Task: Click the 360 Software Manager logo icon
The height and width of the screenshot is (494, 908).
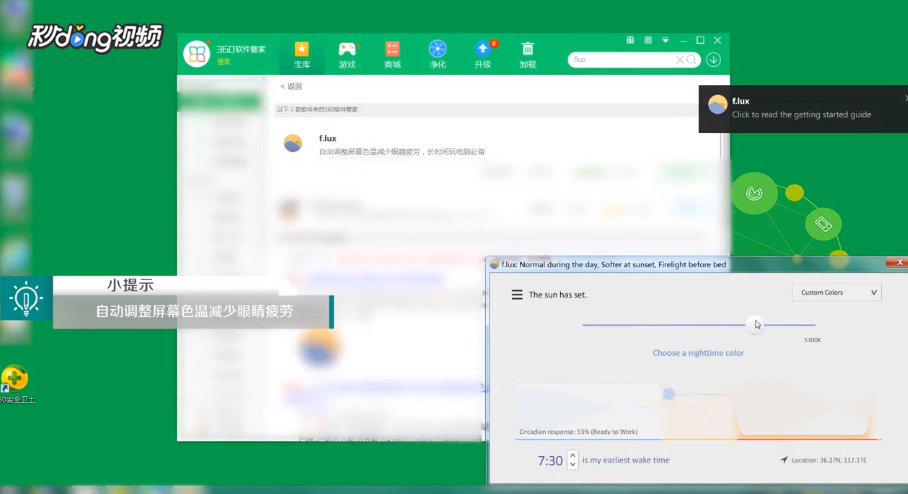Action: point(197,54)
